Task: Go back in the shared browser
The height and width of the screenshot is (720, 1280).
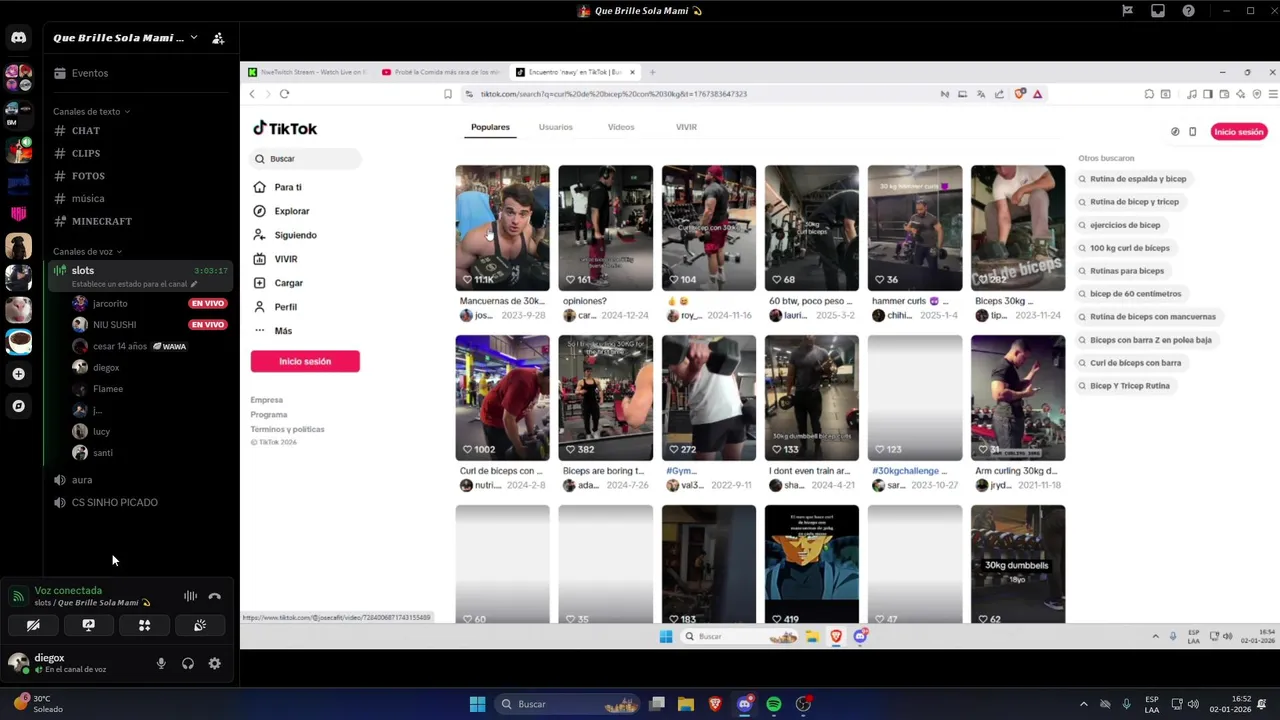Action: tap(252, 94)
